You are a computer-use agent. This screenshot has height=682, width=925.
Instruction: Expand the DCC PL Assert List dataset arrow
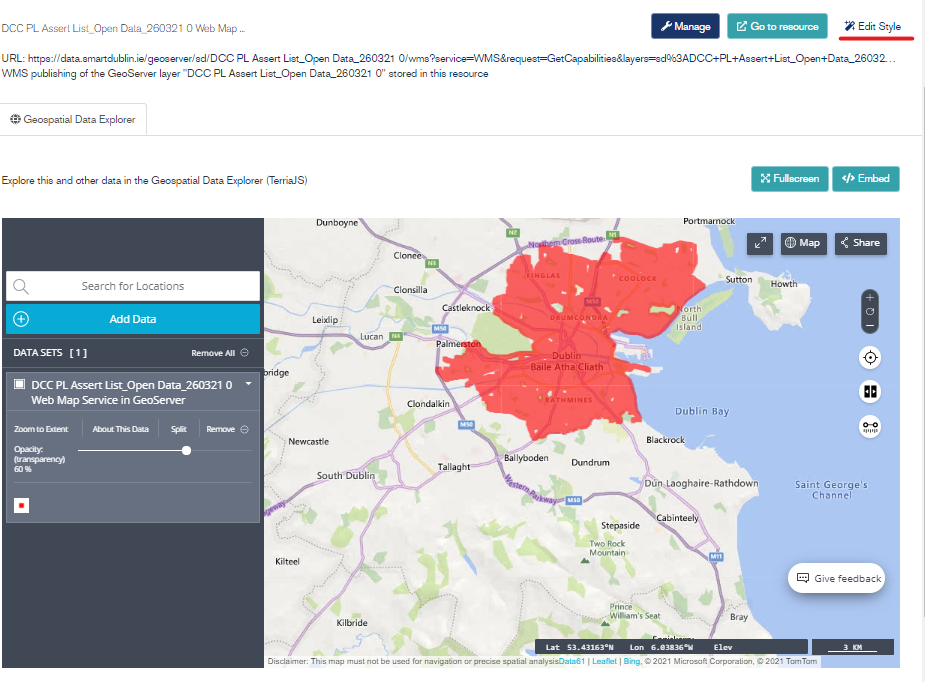247,384
